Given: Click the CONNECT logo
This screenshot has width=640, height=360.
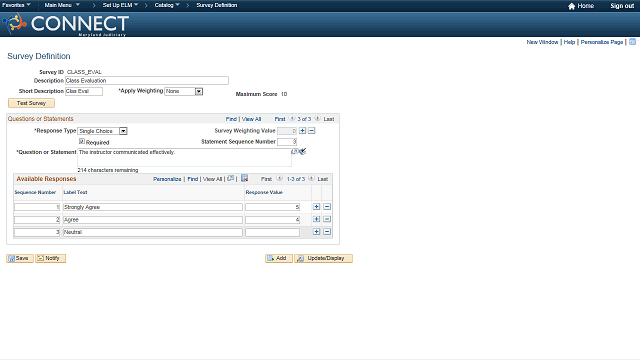Looking at the screenshot, I should tap(66, 24).
